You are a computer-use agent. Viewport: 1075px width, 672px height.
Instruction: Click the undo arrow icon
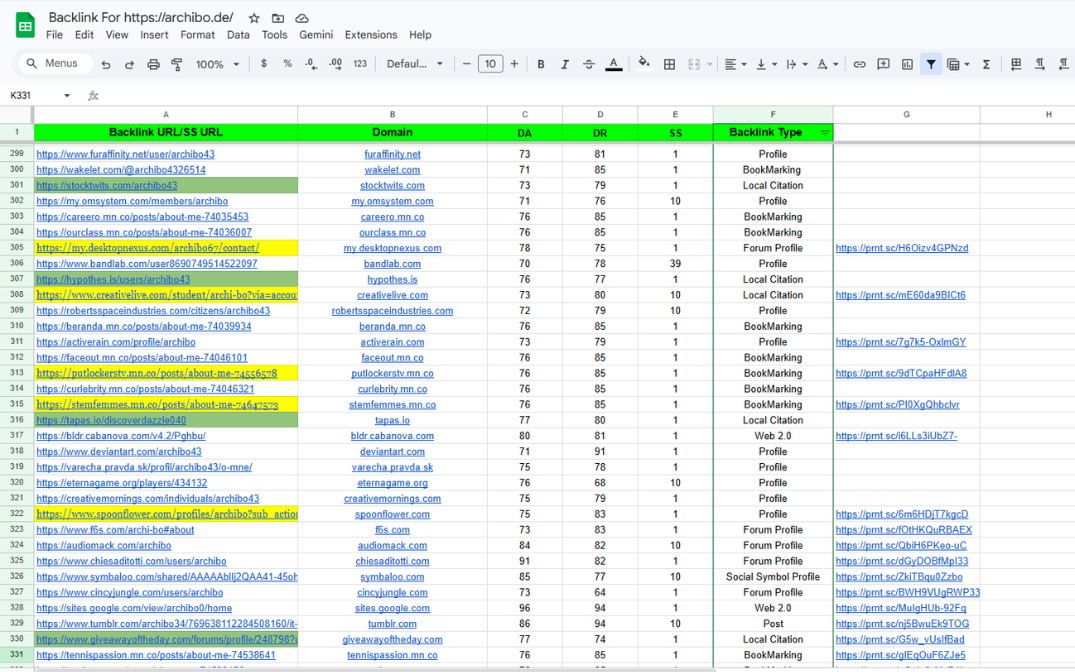coord(106,64)
